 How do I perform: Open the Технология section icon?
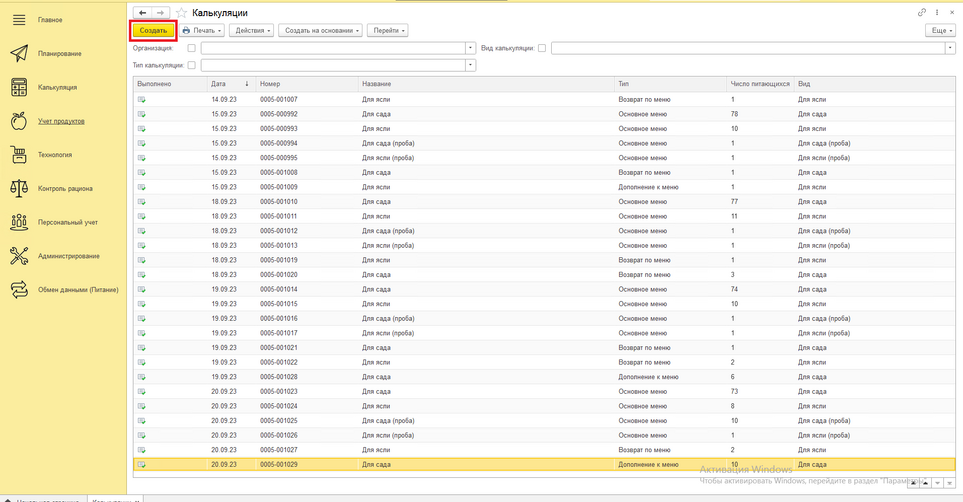tap(18, 155)
